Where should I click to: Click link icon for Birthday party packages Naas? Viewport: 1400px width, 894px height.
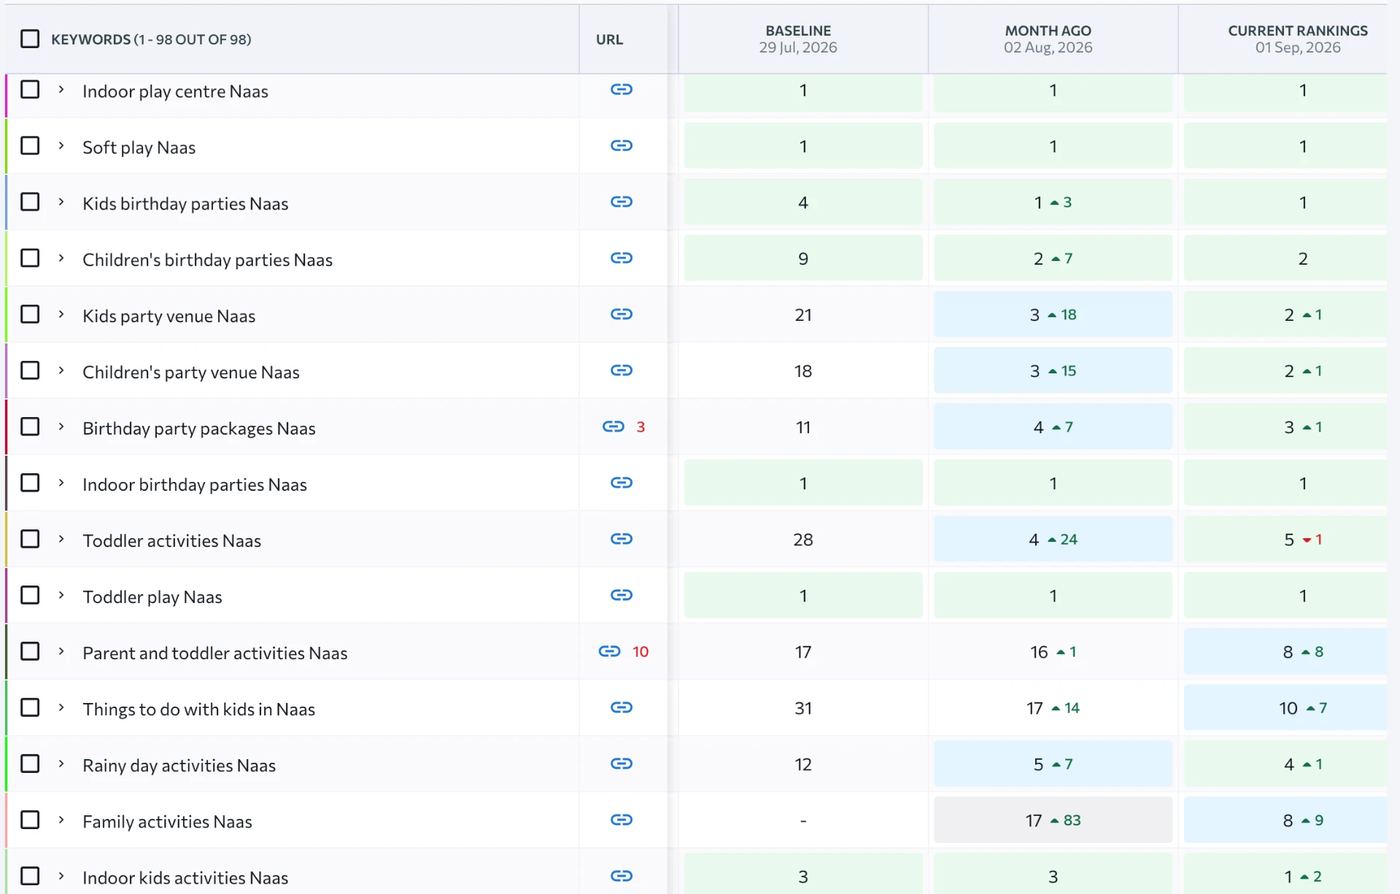pos(613,426)
